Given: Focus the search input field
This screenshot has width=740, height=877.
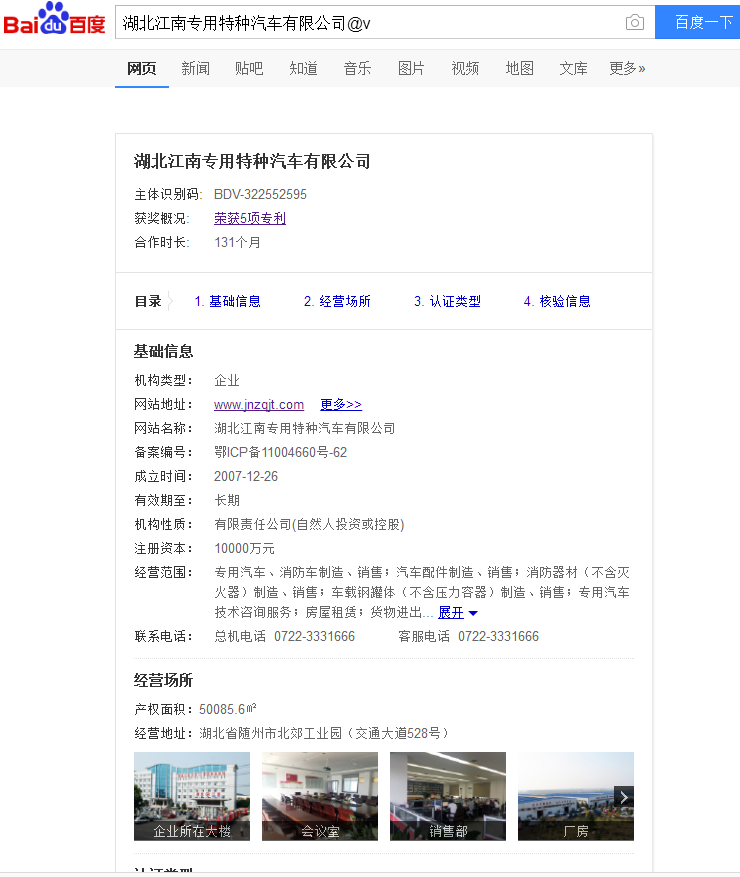Looking at the screenshot, I should [x=370, y=22].
